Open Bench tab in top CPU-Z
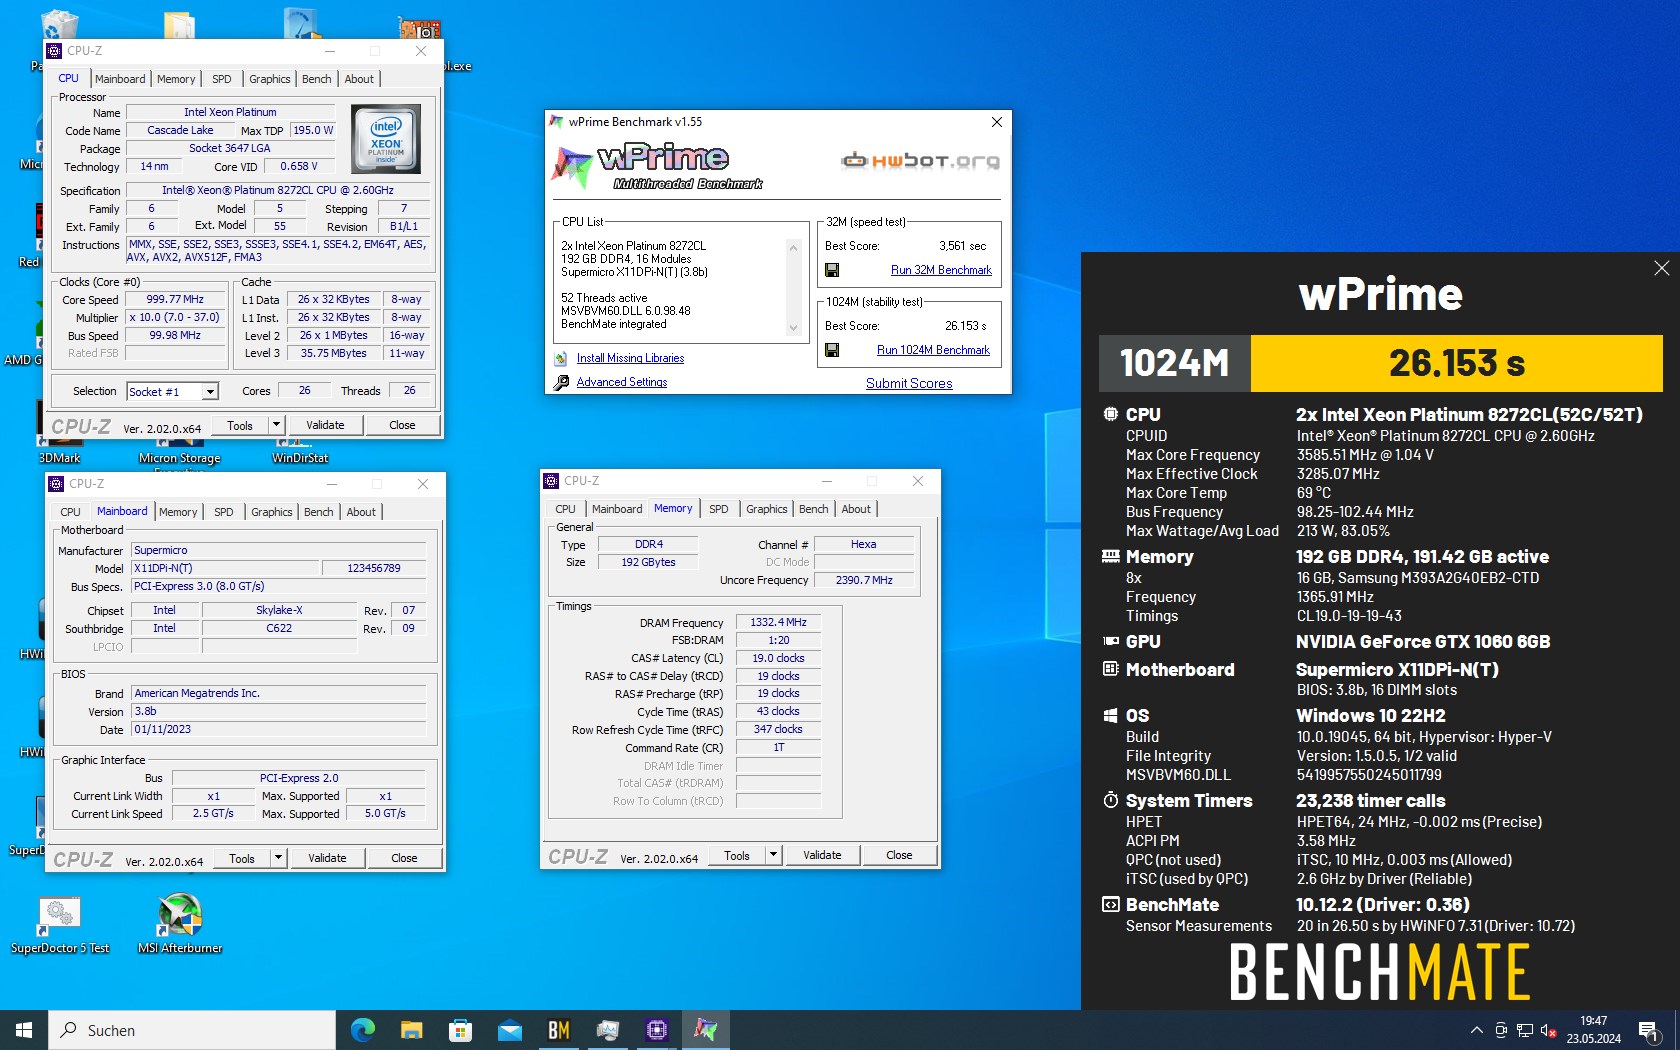The image size is (1680, 1050). coord(317,79)
